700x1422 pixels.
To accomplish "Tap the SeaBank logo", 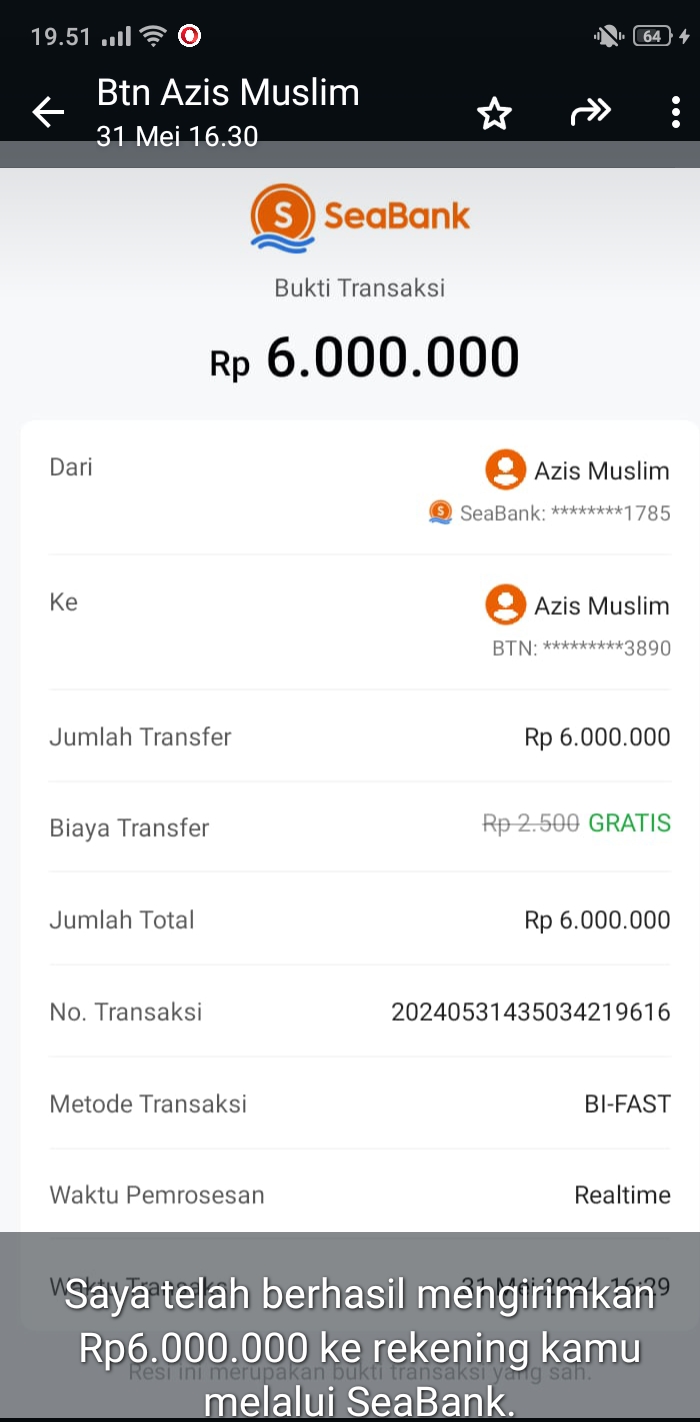I will [x=360, y=217].
